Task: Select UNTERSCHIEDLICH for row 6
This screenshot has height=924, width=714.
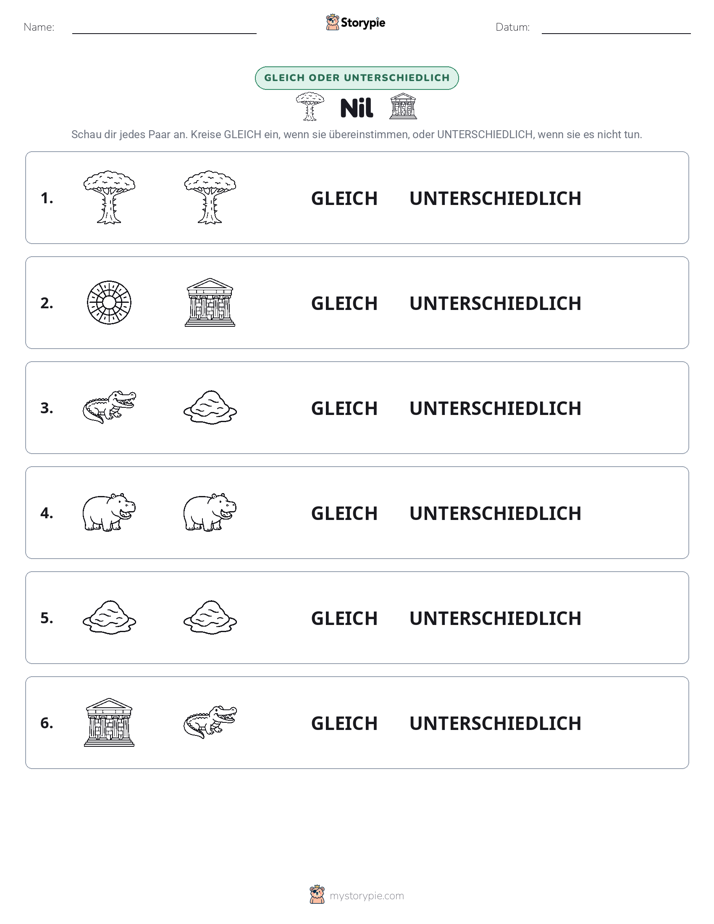Action: (x=495, y=722)
